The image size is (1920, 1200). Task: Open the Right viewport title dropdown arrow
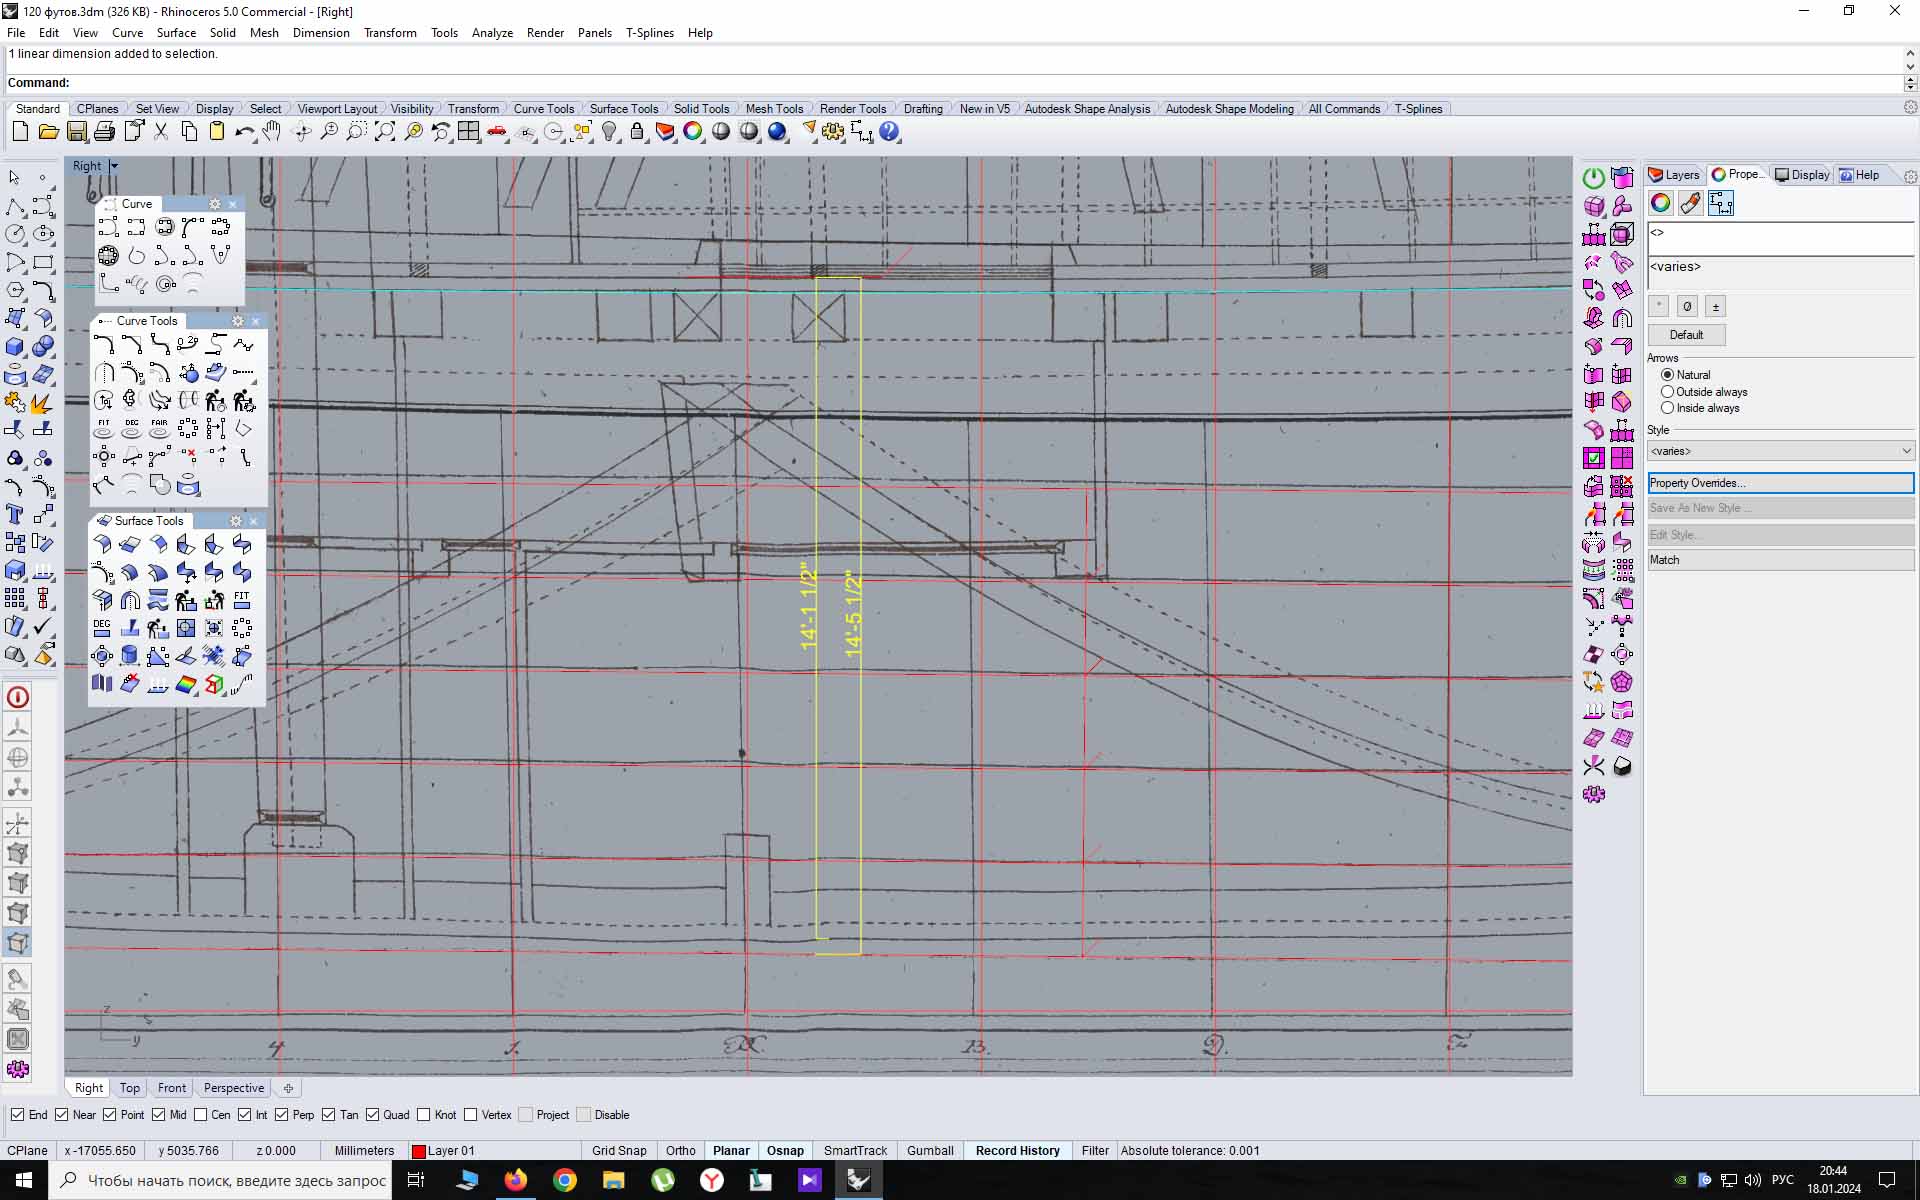(114, 166)
